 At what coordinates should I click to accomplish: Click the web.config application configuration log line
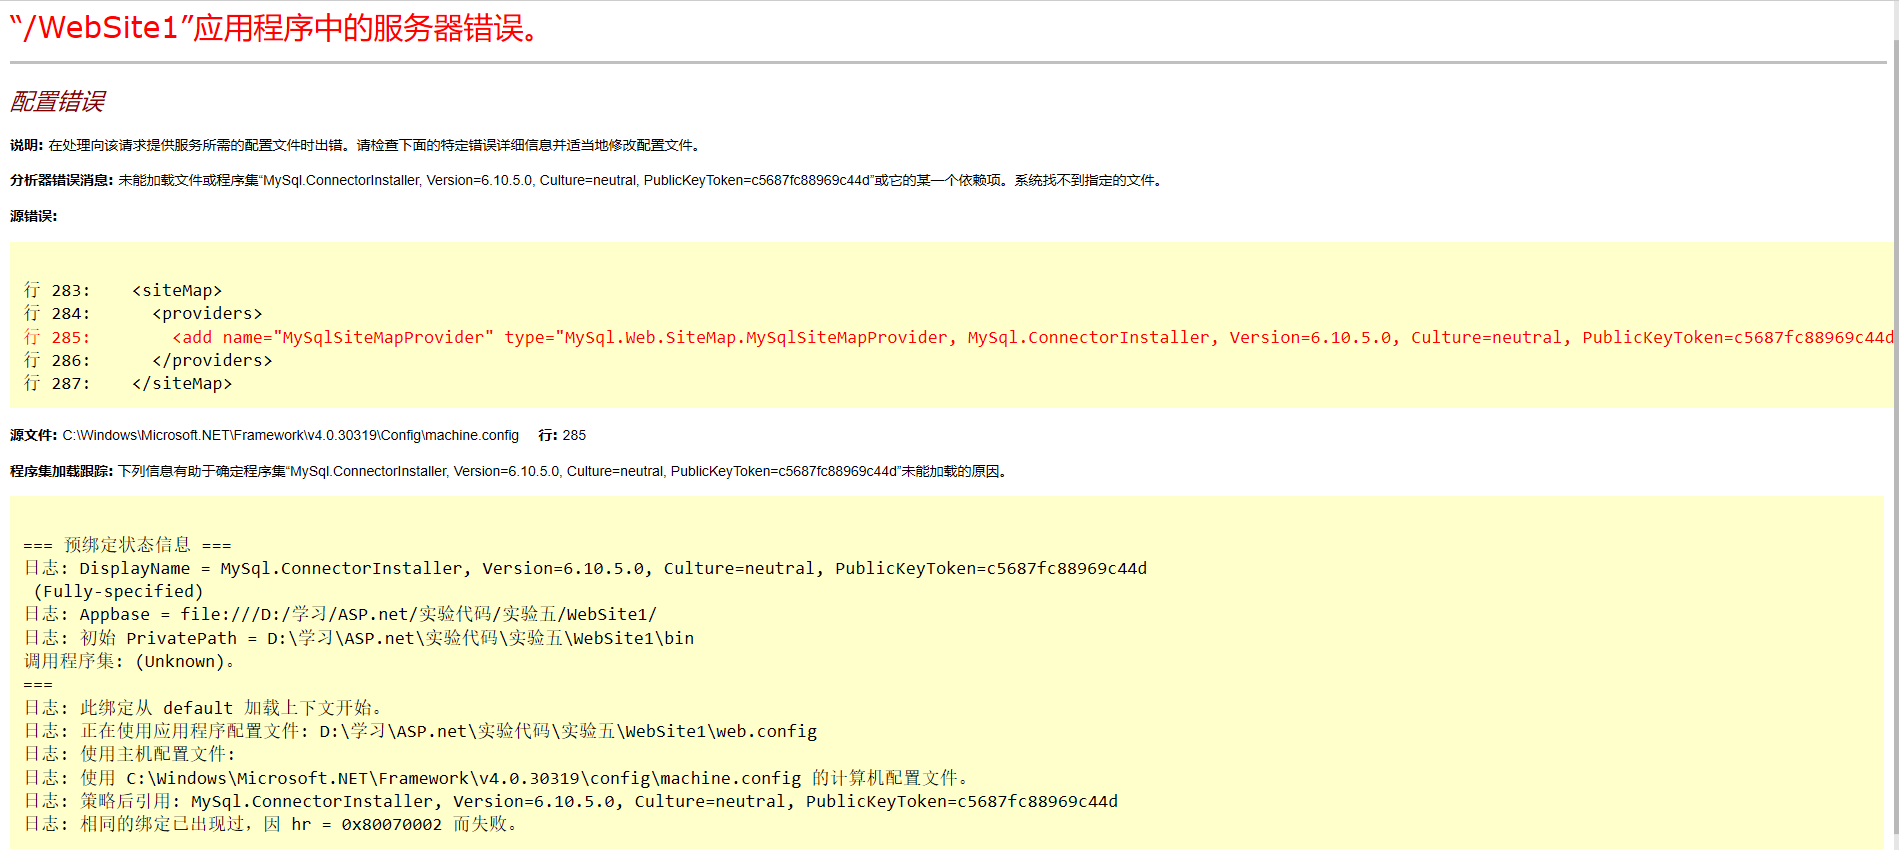pyautogui.click(x=421, y=731)
